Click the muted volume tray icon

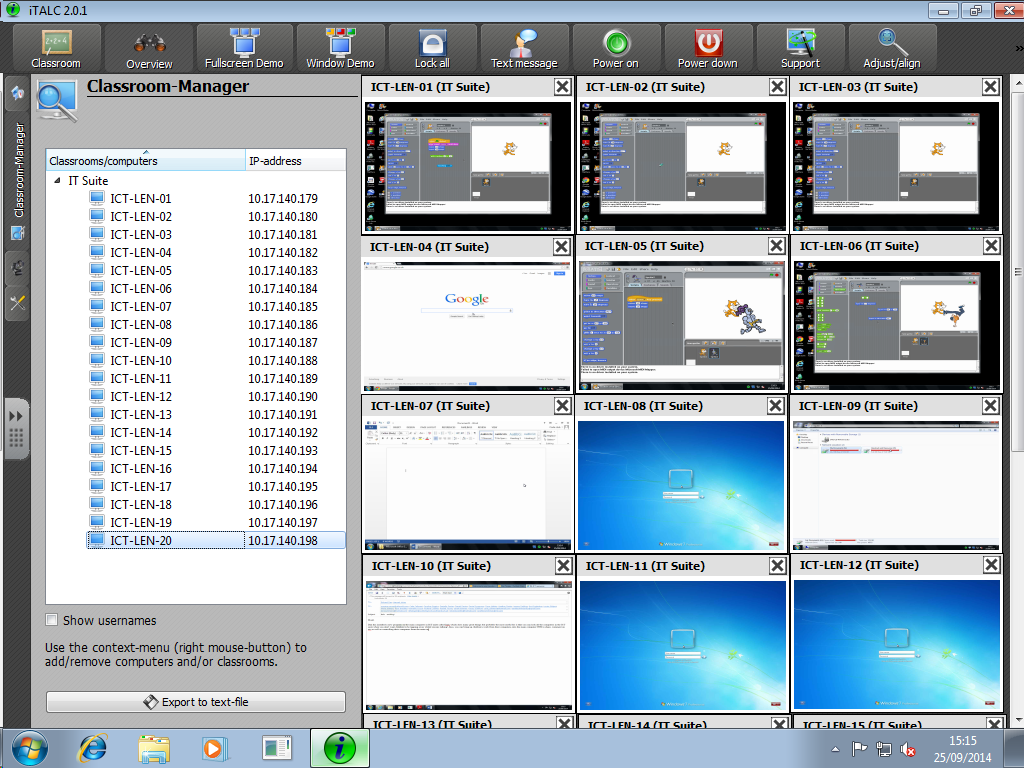coord(907,749)
